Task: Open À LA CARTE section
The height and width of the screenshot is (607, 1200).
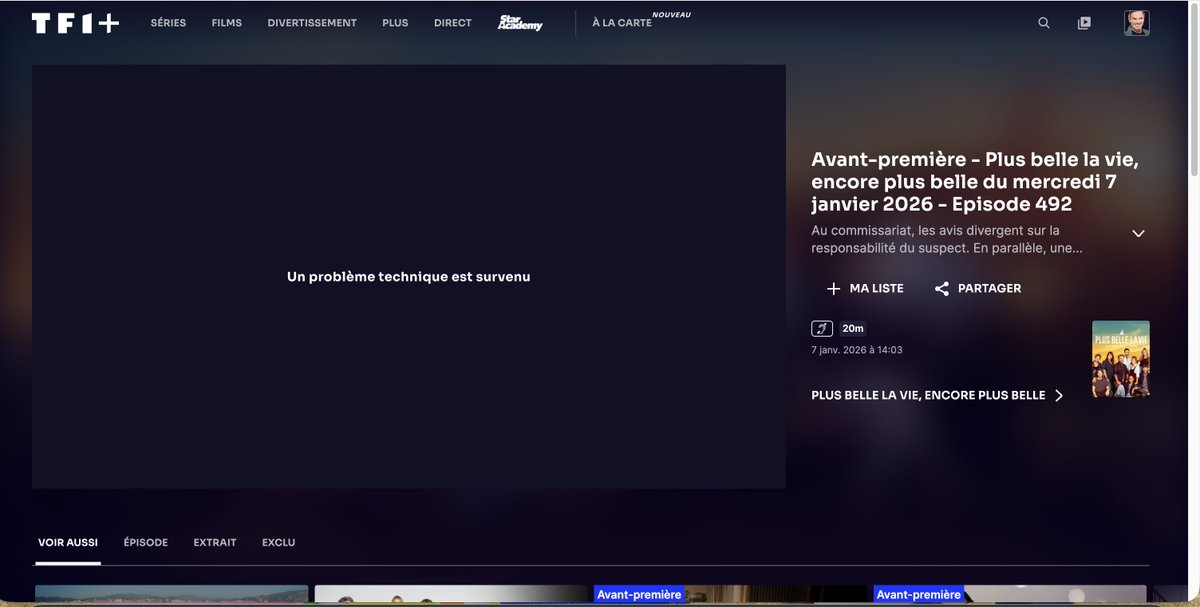Action: click(x=622, y=23)
